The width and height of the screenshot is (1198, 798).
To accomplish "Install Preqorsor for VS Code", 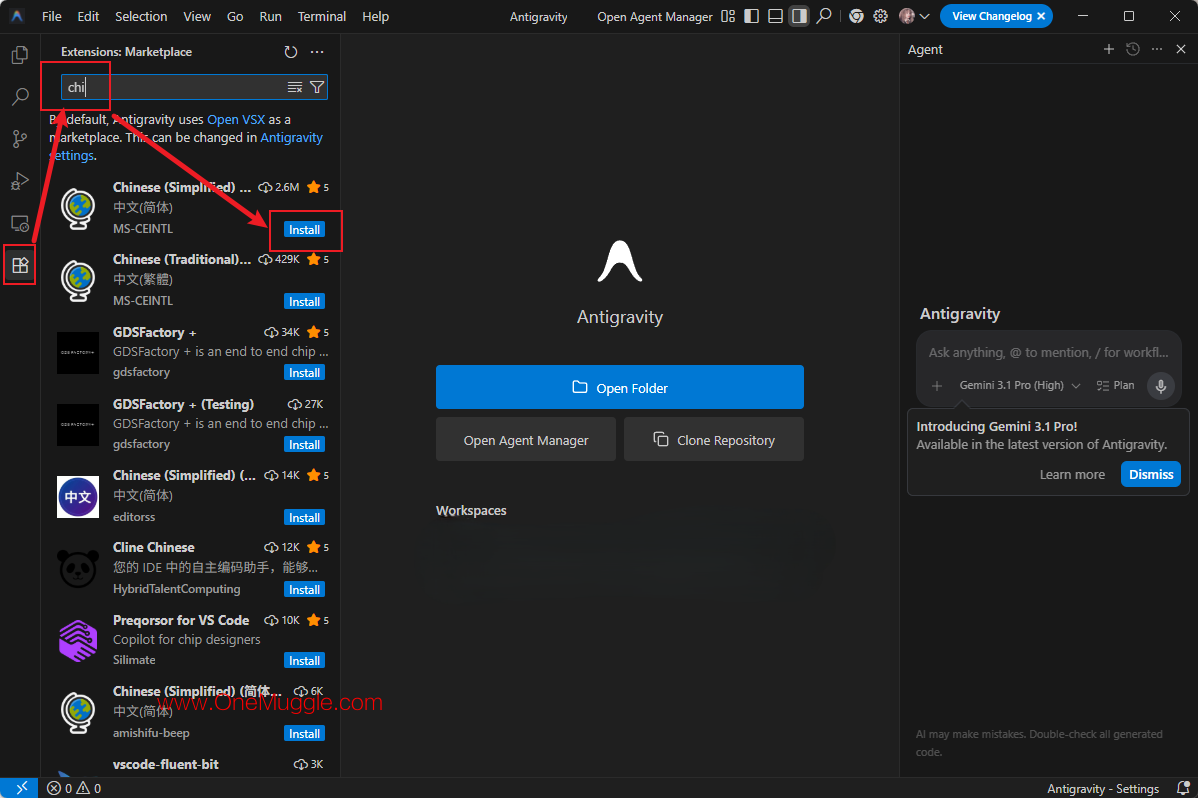I will pyautogui.click(x=304, y=660).
